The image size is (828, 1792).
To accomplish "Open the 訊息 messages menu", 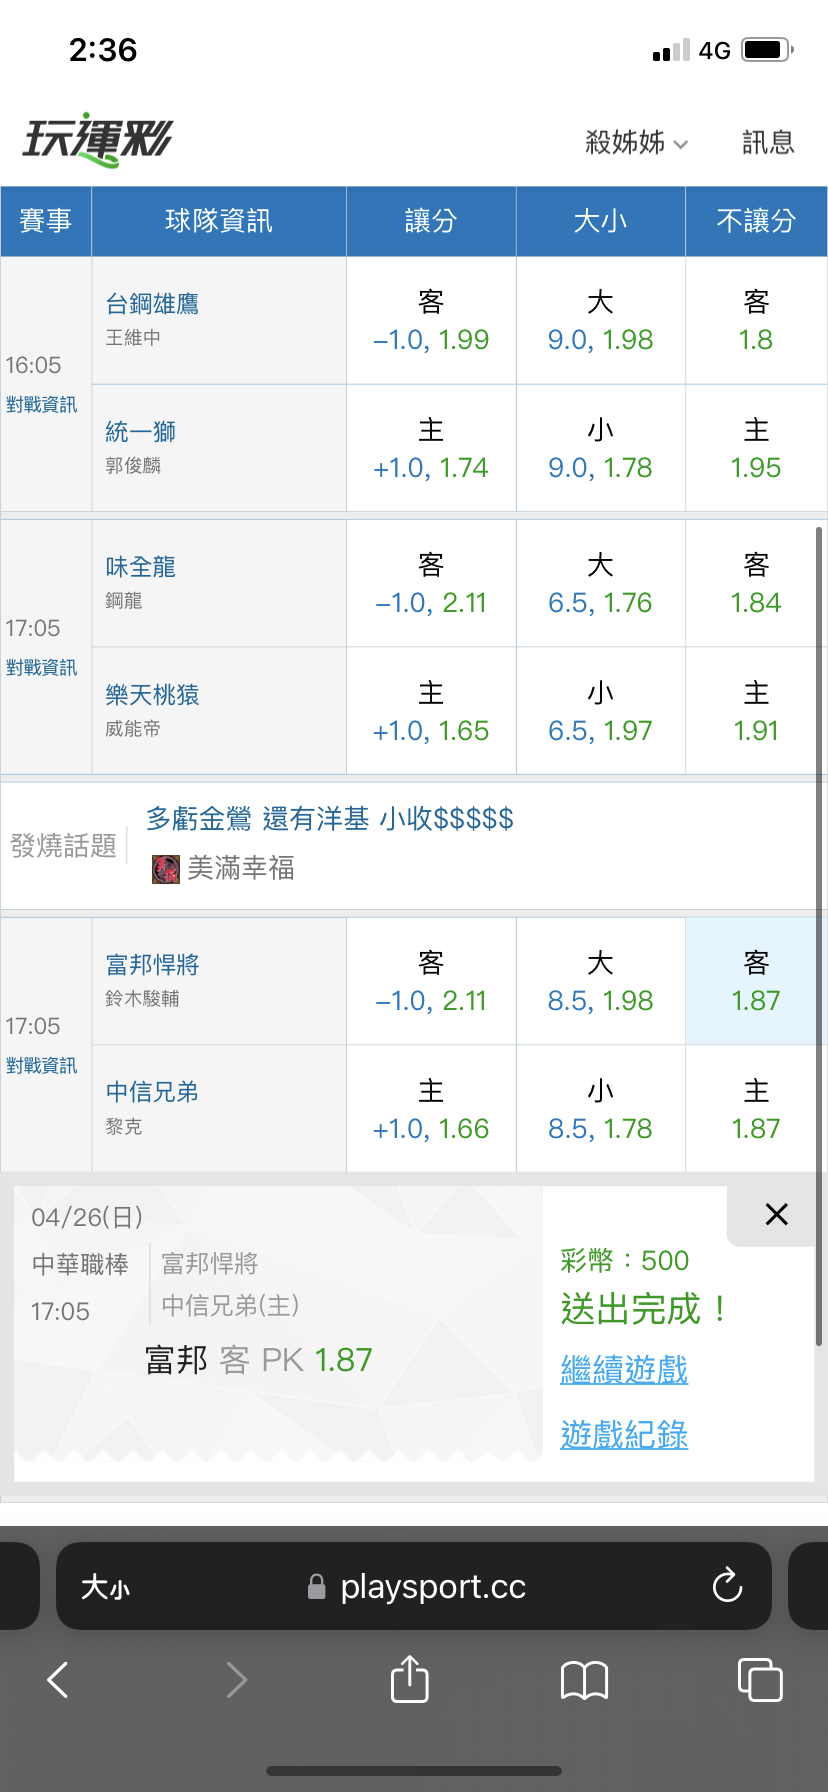I will coord(768,143).
